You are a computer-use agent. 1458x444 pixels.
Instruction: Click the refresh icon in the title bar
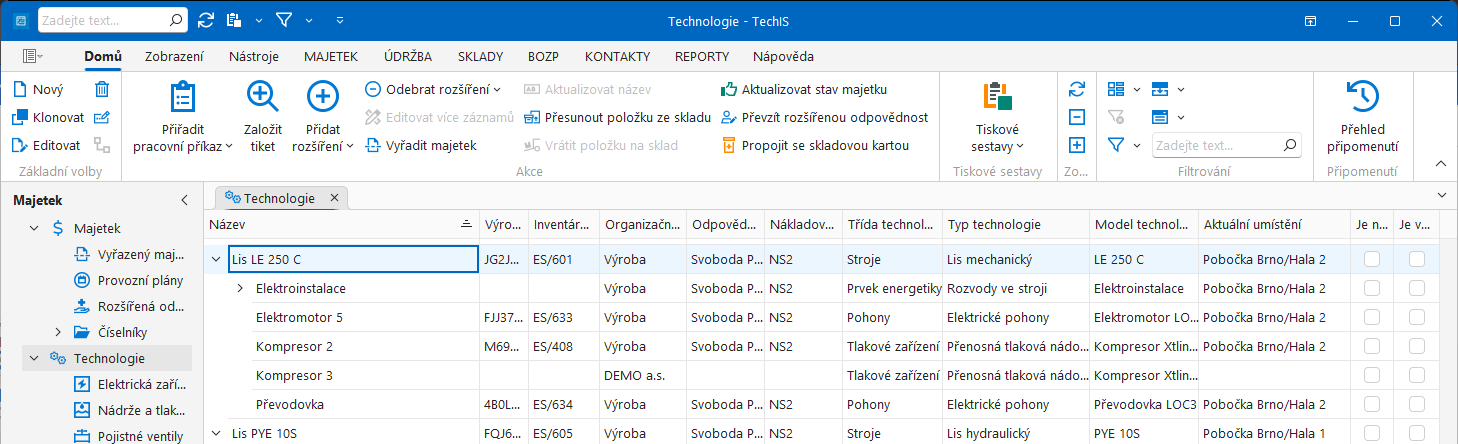tap(206, 19)
